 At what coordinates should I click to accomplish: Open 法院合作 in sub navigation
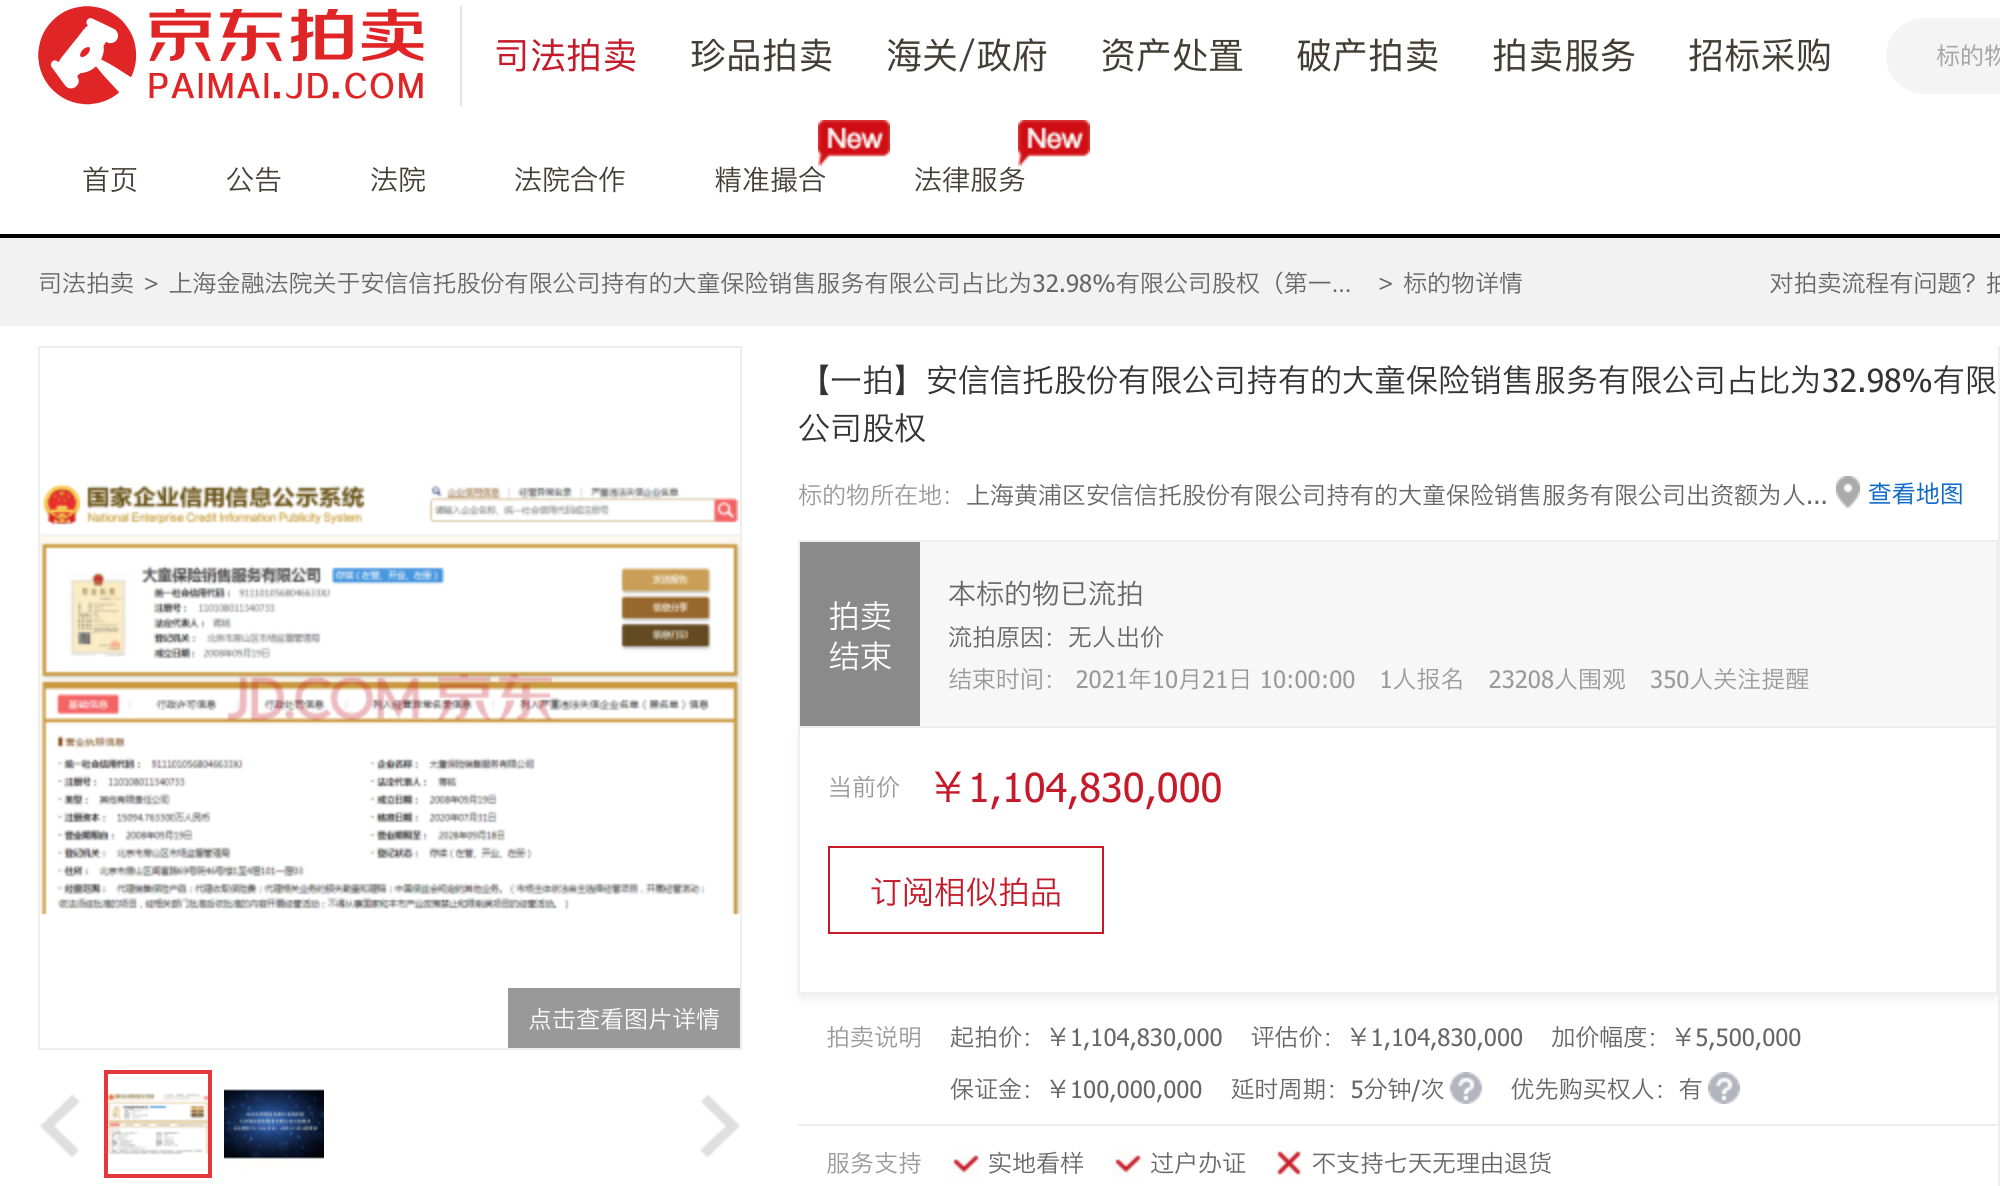pyautogui.click(x=570, y=180)
